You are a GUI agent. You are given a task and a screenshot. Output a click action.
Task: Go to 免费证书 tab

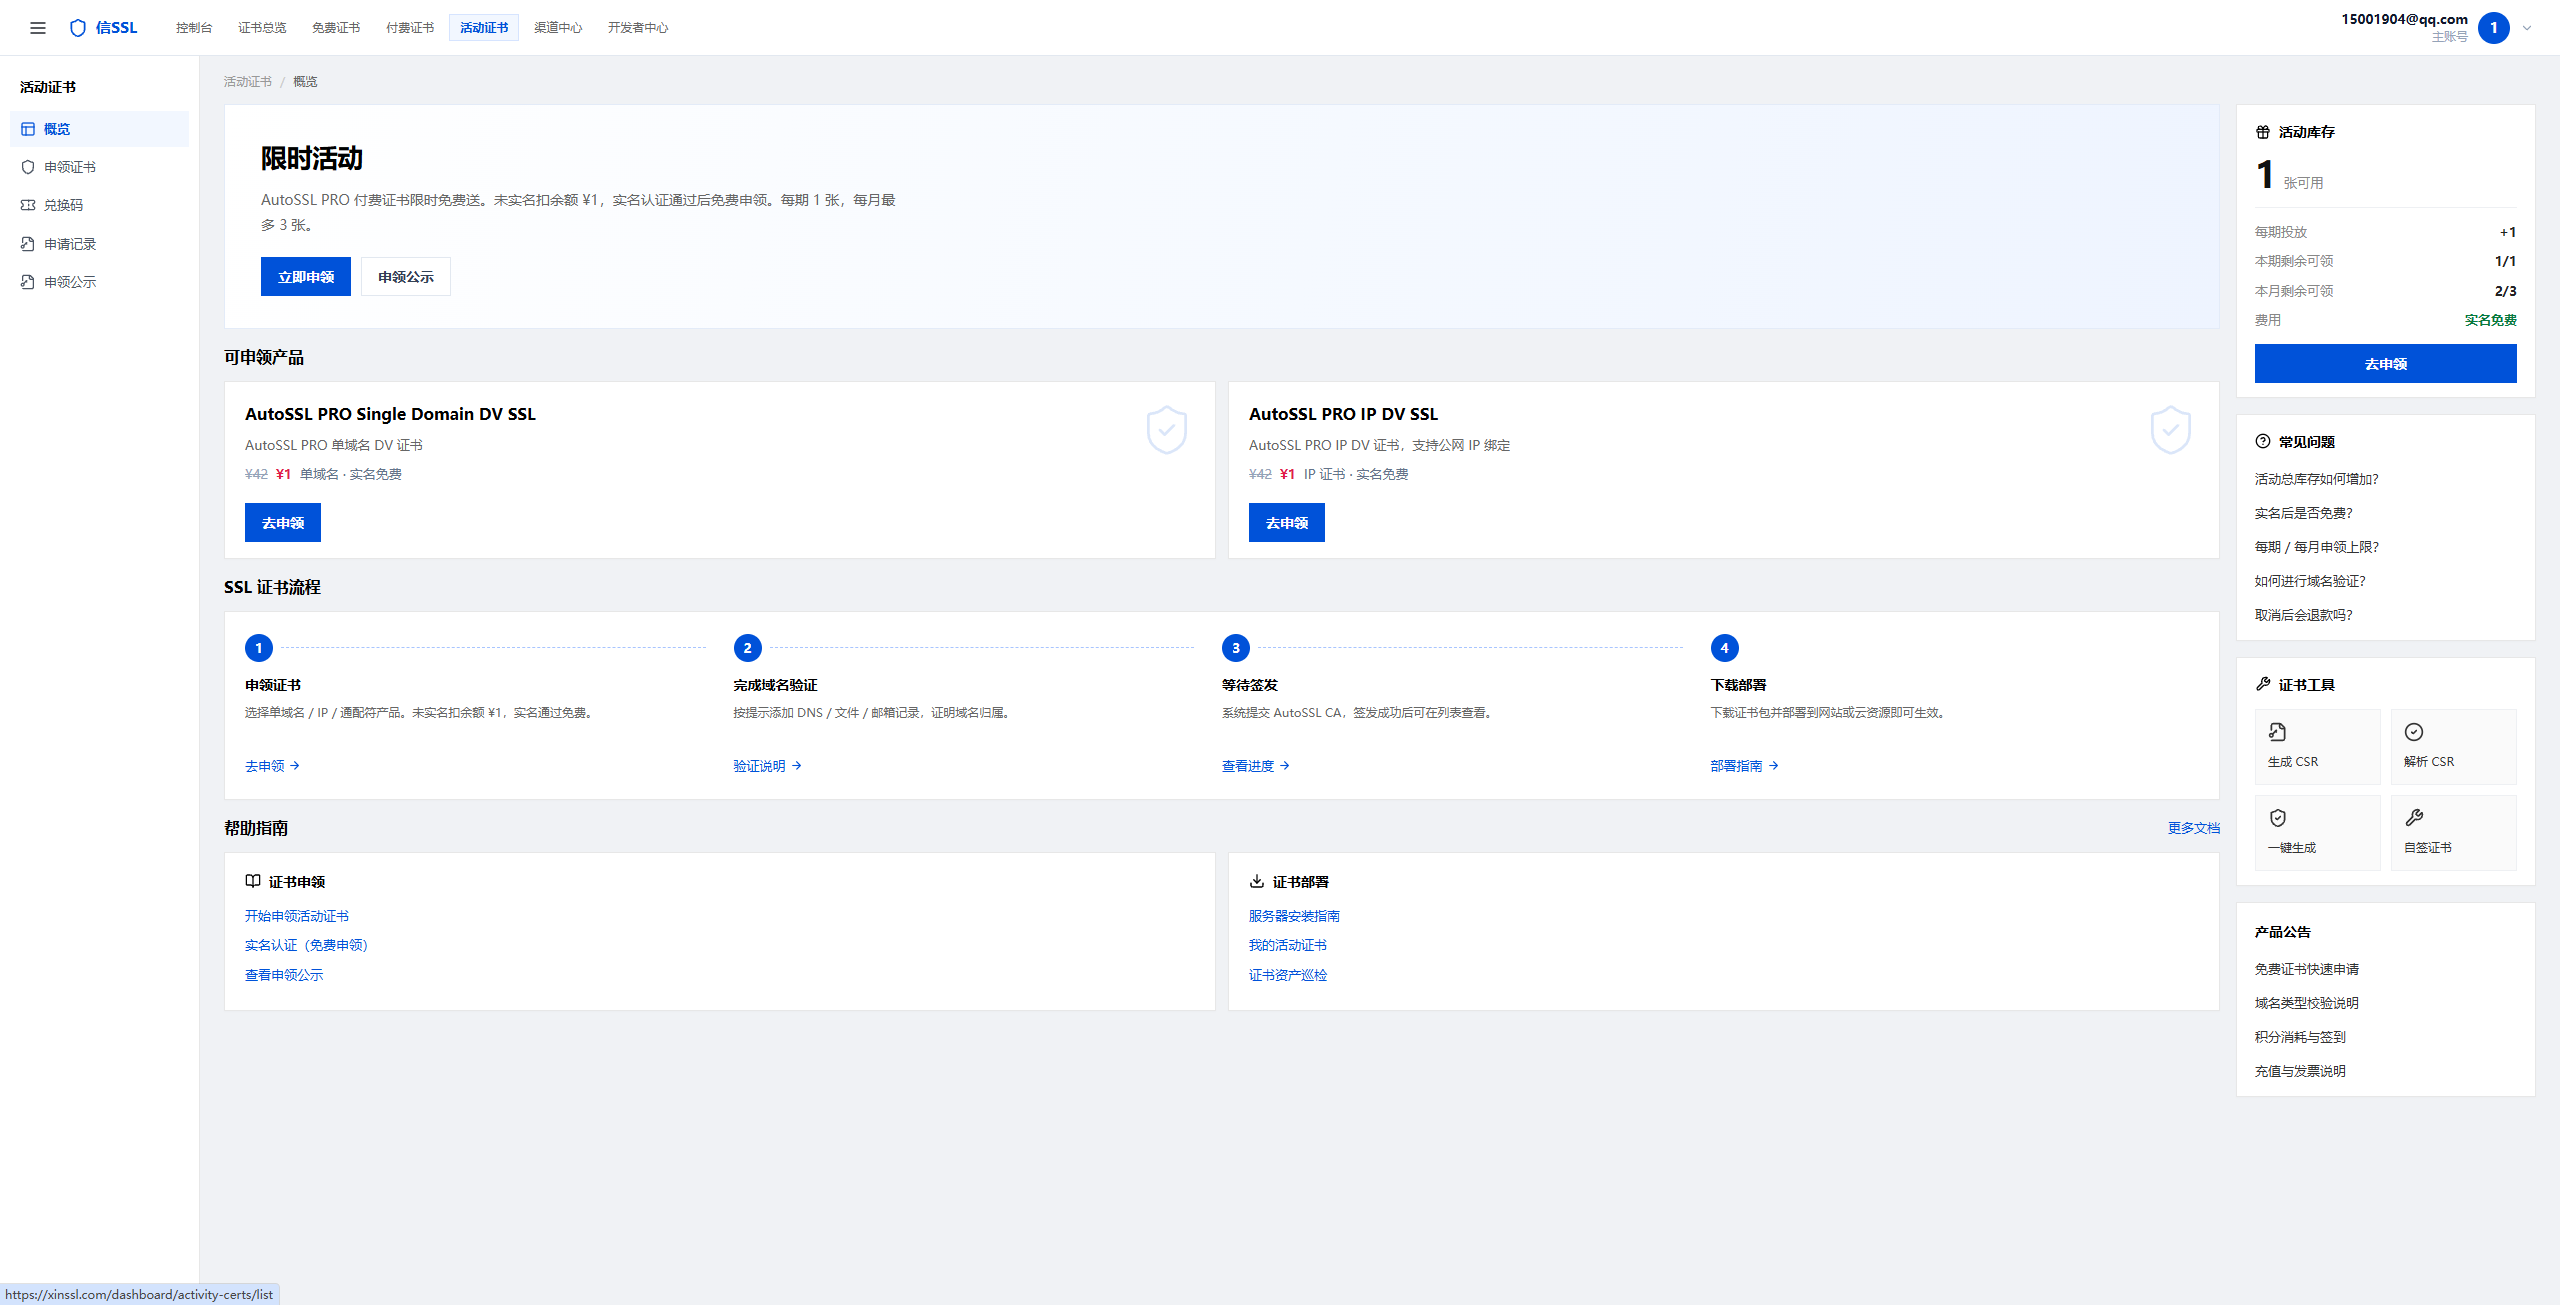point(336,28)
